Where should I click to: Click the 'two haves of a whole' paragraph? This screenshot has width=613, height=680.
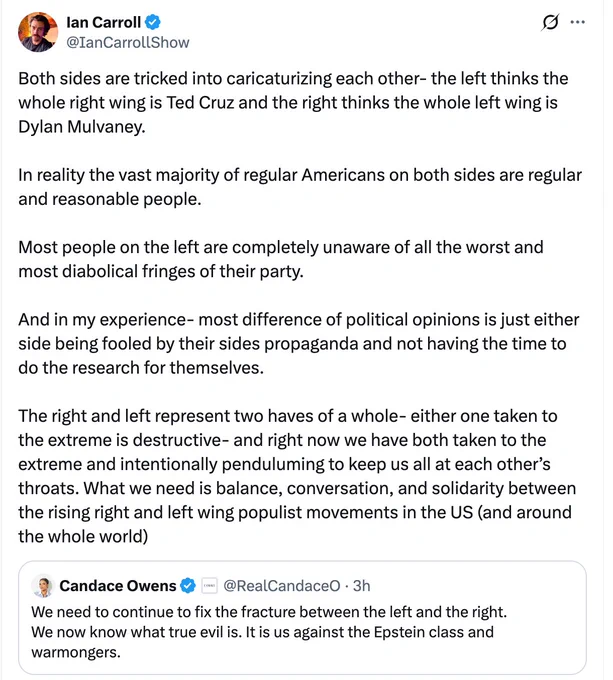coord(297,476)
